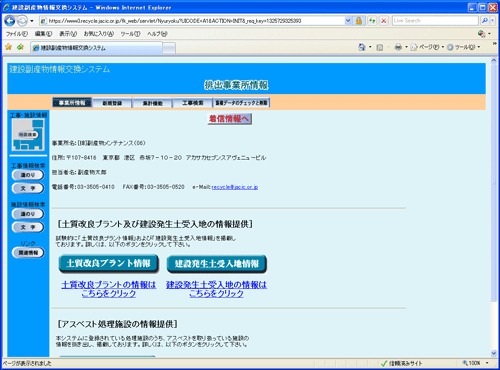500x370 pixels.
Task: Expand the address bar history dropdown
Action: pyautogui.click(x=348, y=21)
